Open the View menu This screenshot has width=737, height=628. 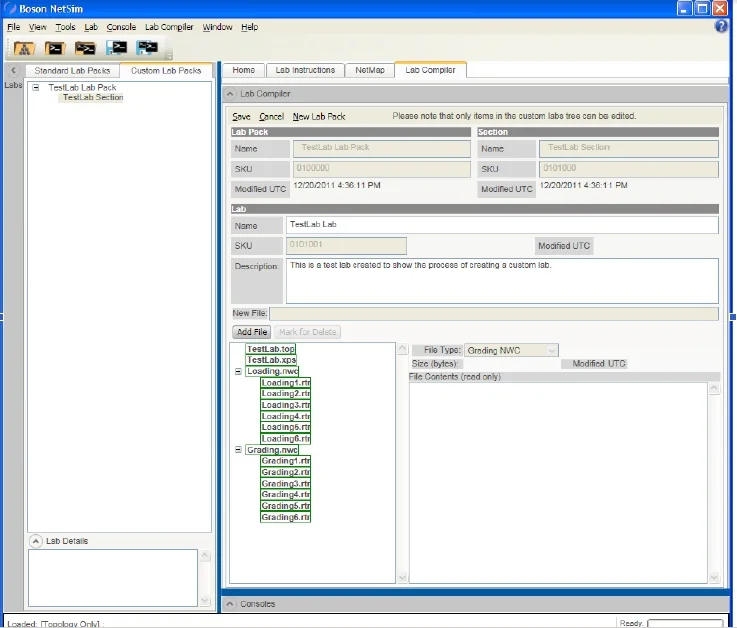(38, 27)
